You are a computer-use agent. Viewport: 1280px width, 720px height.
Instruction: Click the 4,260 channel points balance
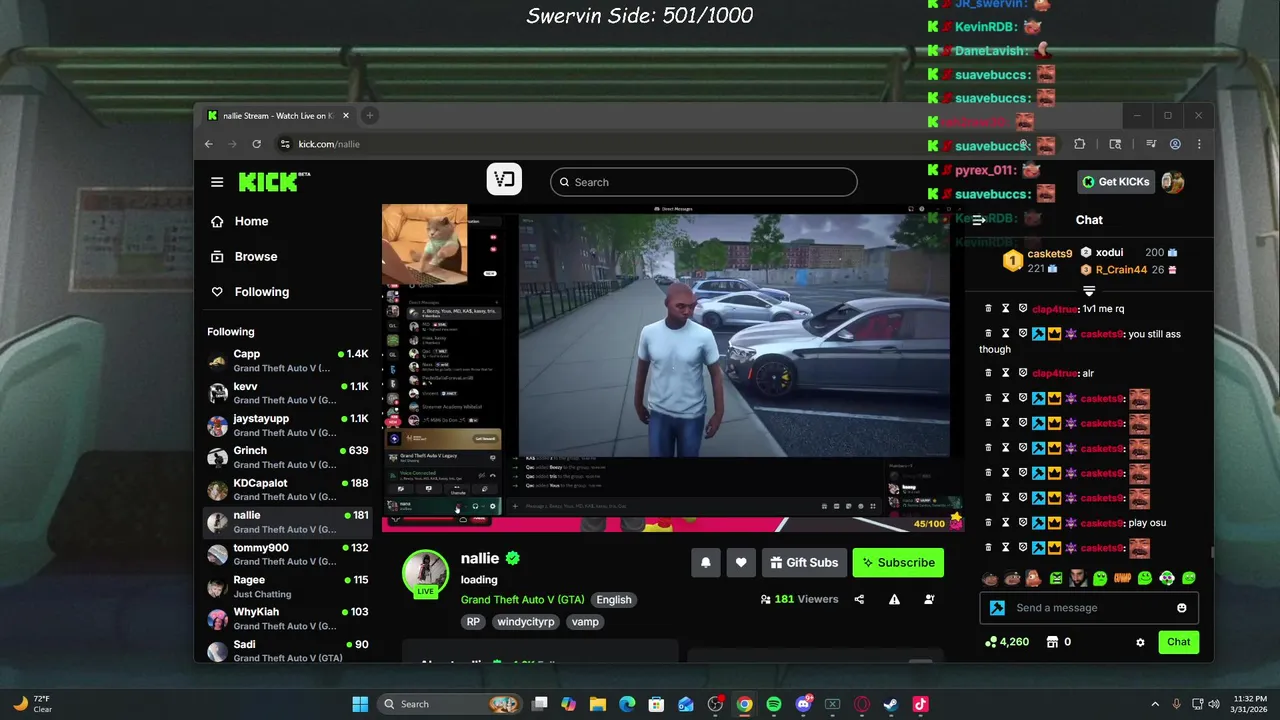pos(1007,642)
